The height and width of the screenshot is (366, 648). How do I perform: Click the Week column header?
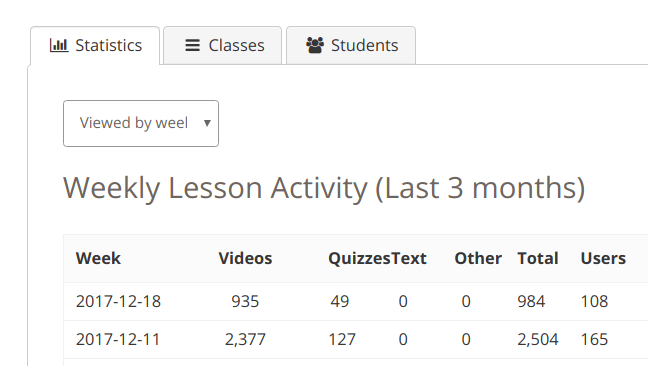tap(98, 259)
